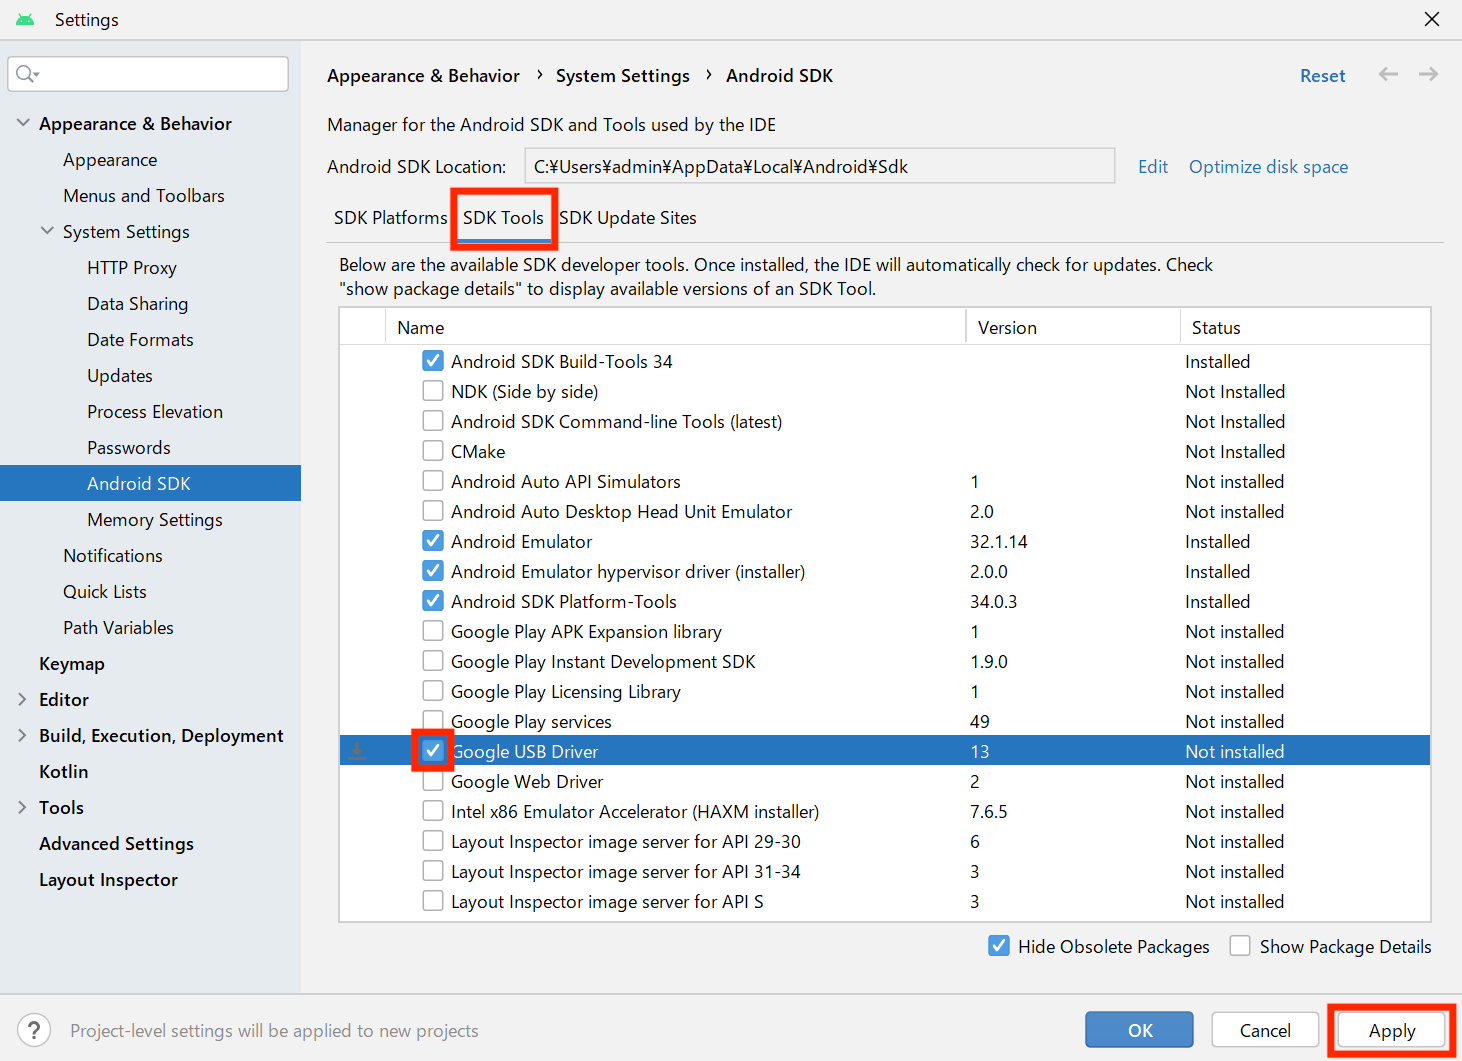
Task: Select Notifications in sidebar
Action: pyautogui.click(x=113, y=556)
